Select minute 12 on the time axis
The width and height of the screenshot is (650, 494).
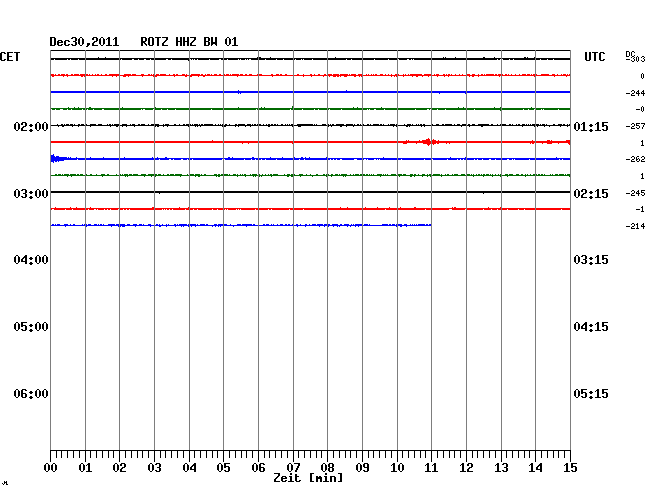pyautogui.click(x=466, y=468)
